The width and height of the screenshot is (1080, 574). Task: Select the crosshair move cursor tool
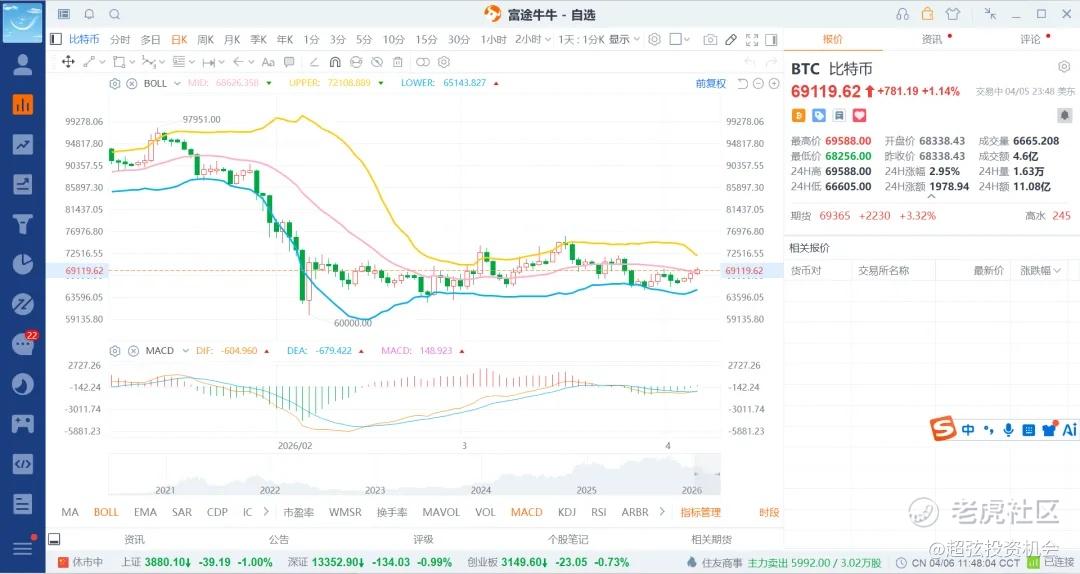pos(68,62)
